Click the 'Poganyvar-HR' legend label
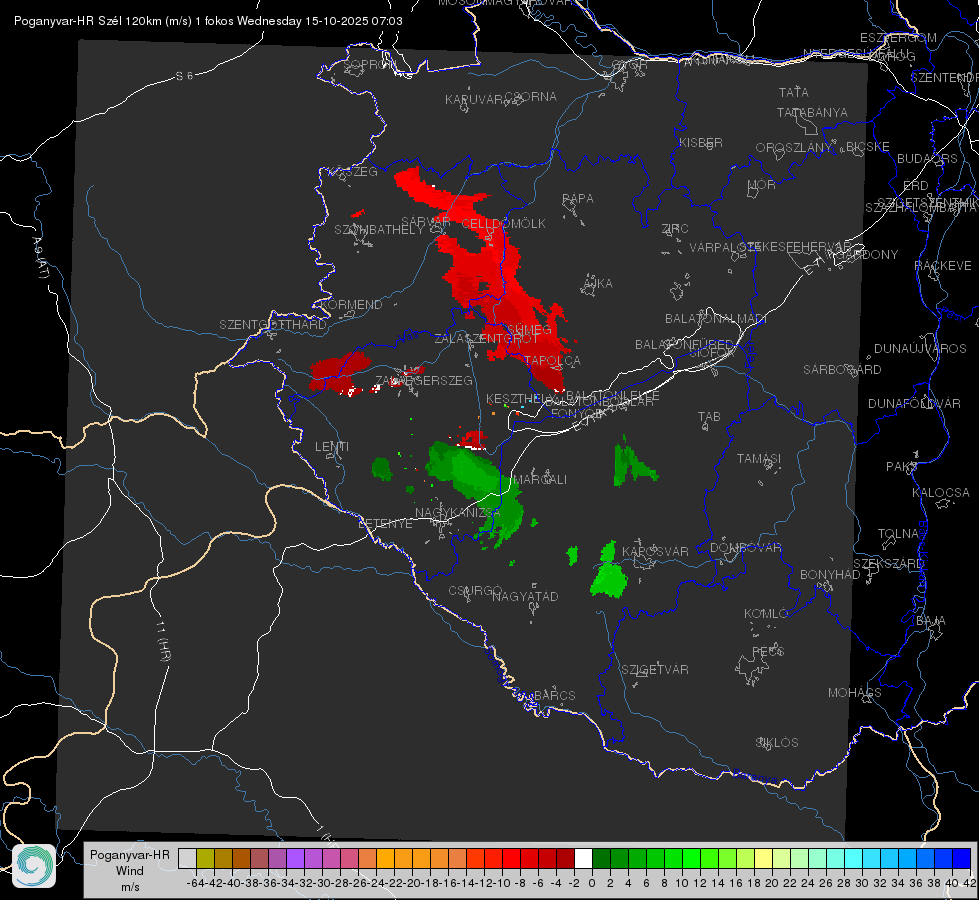 point(130,855)
